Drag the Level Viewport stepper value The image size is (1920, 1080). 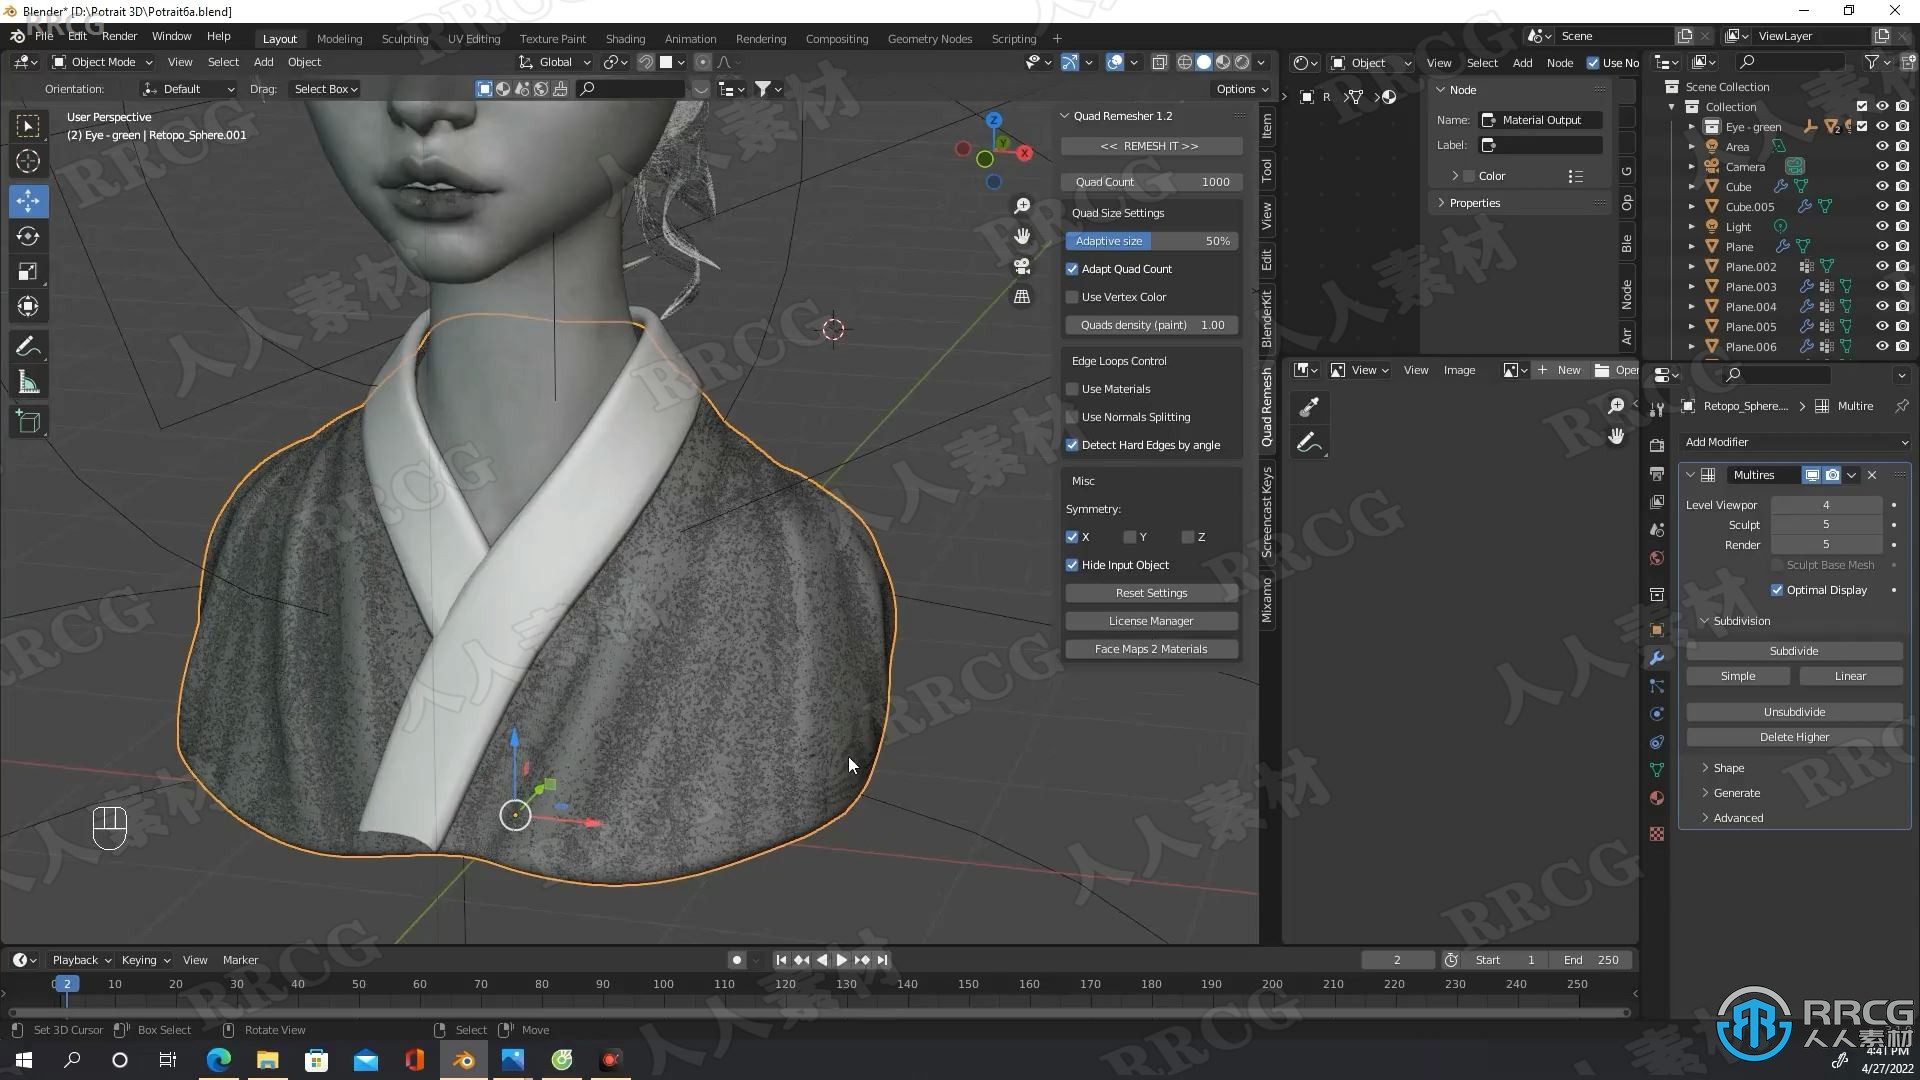click(1825, 504)
